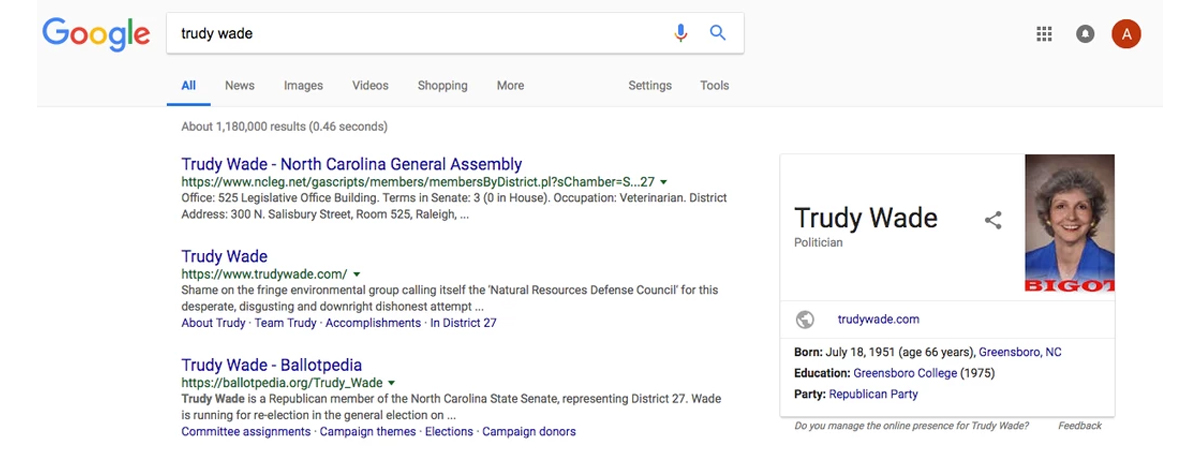Screen dimensions: 1200x460
Task: Share the Trudy Wade knowledge panel
Action: tap(993, 220)
